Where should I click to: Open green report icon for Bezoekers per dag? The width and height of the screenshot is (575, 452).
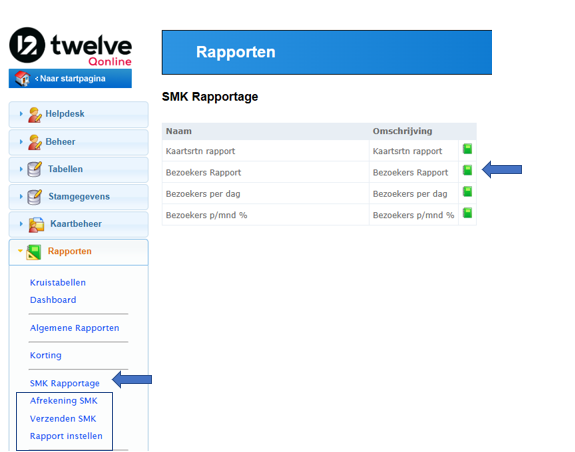click(467, 192)
